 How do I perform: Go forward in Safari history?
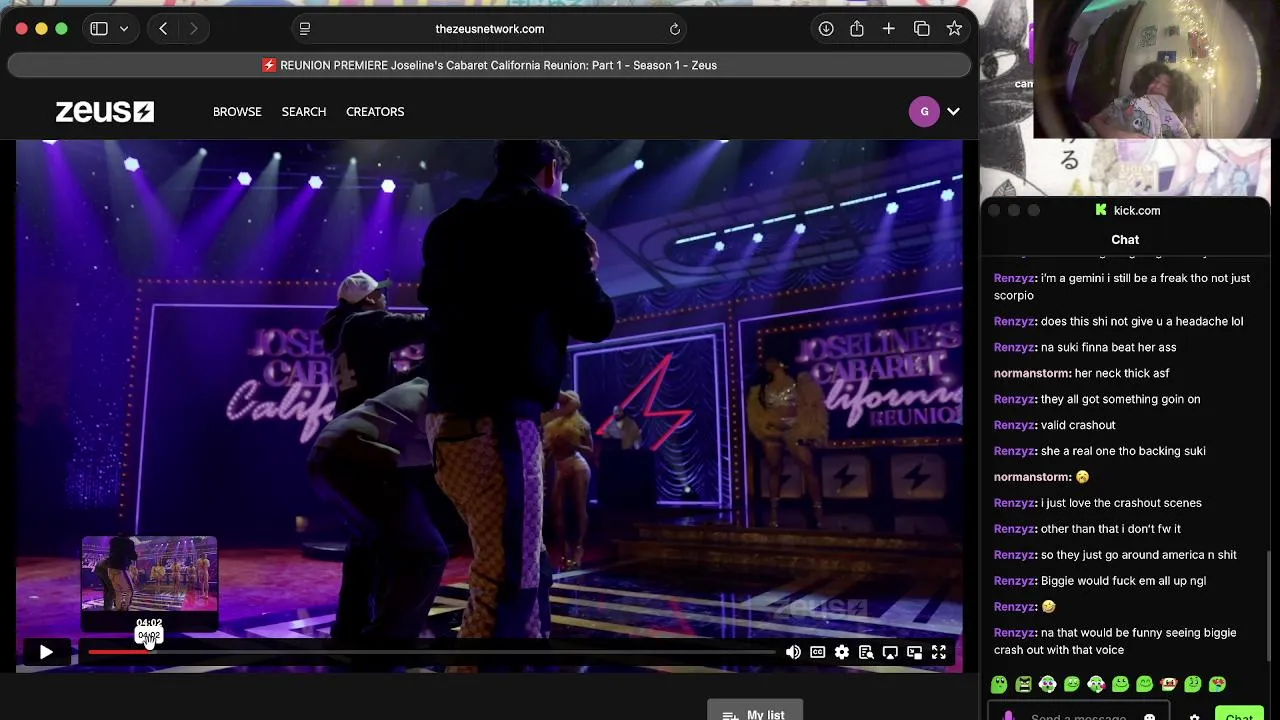pyautogui.click(x=194, y=29)
